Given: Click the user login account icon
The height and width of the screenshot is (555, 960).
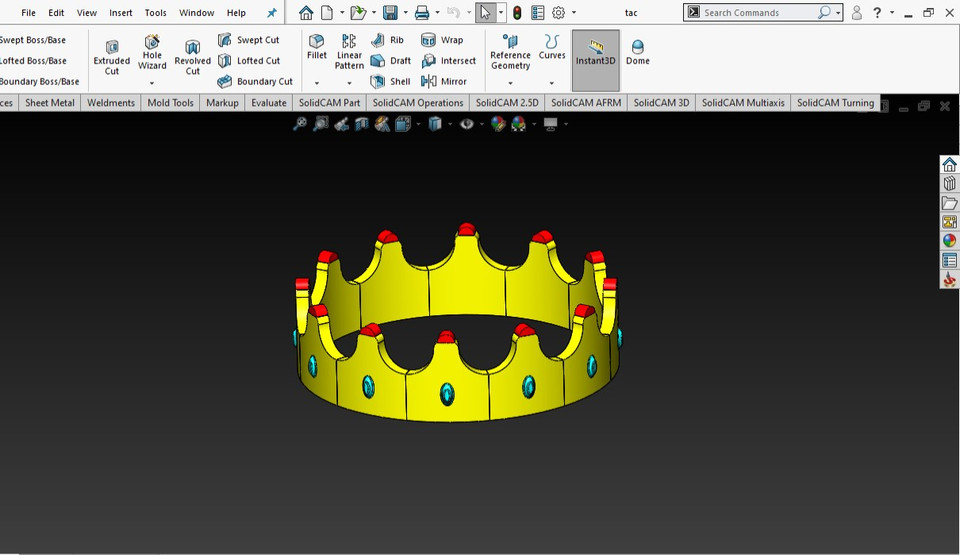Looking at the screenshot, I should 857,12.
